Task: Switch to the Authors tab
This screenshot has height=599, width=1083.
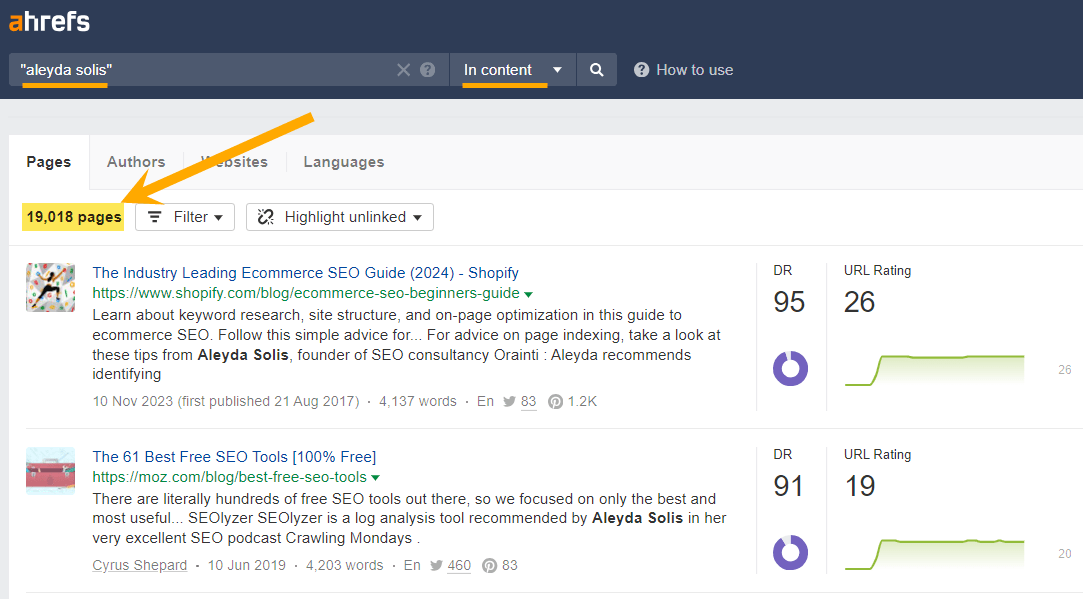Action: coord(135,161)
